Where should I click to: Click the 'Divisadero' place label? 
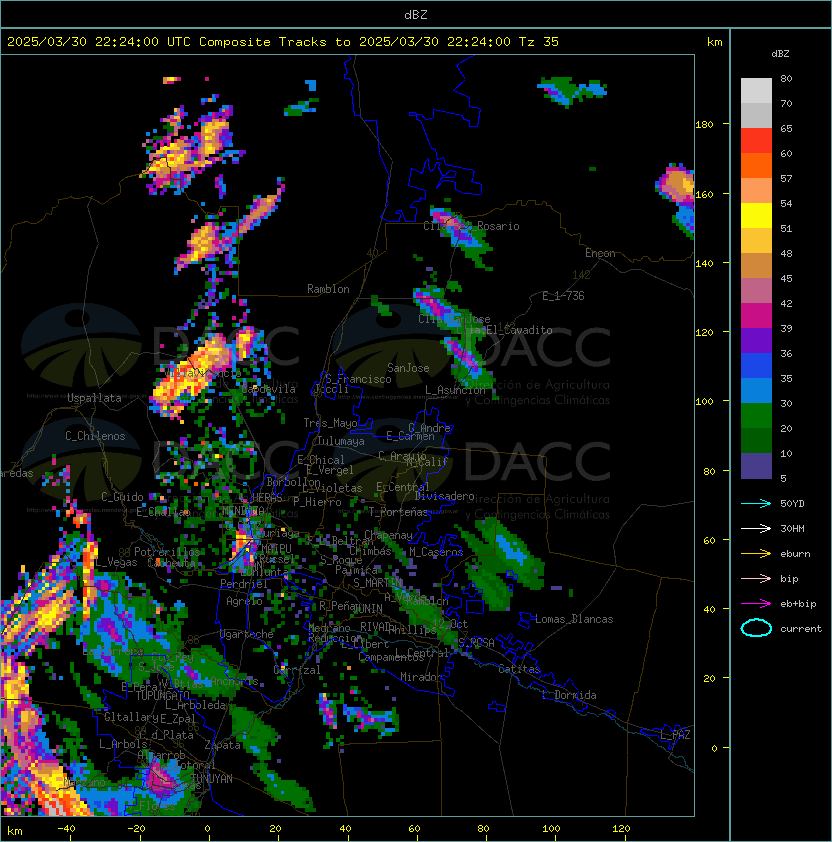[444, 496]
